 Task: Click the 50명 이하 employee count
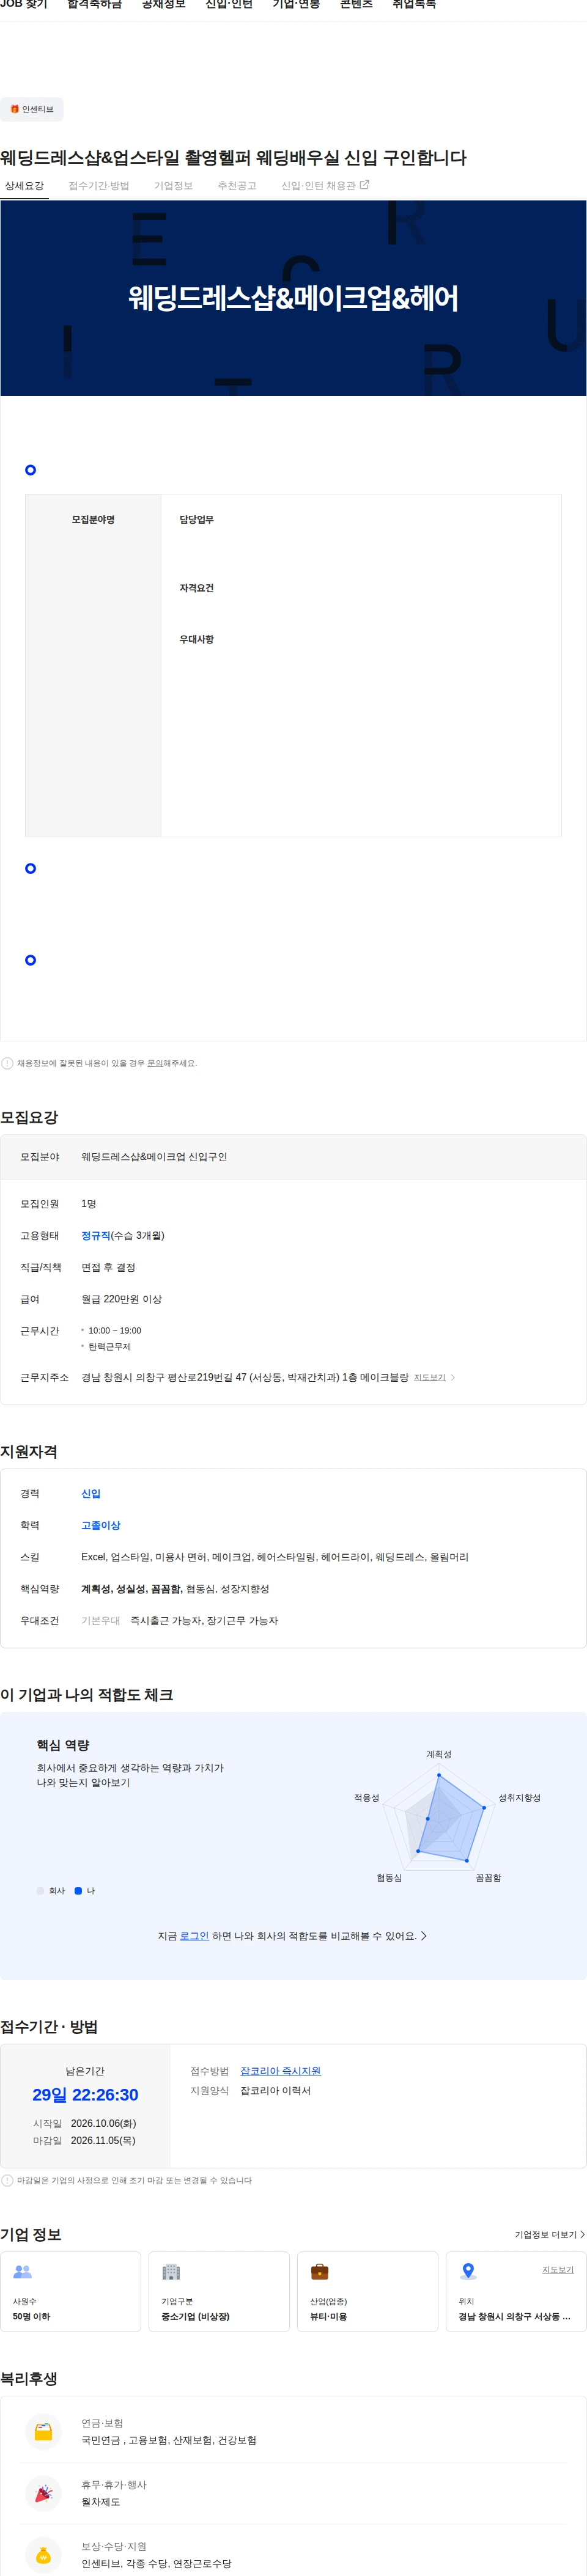[x=31, y=2317]
